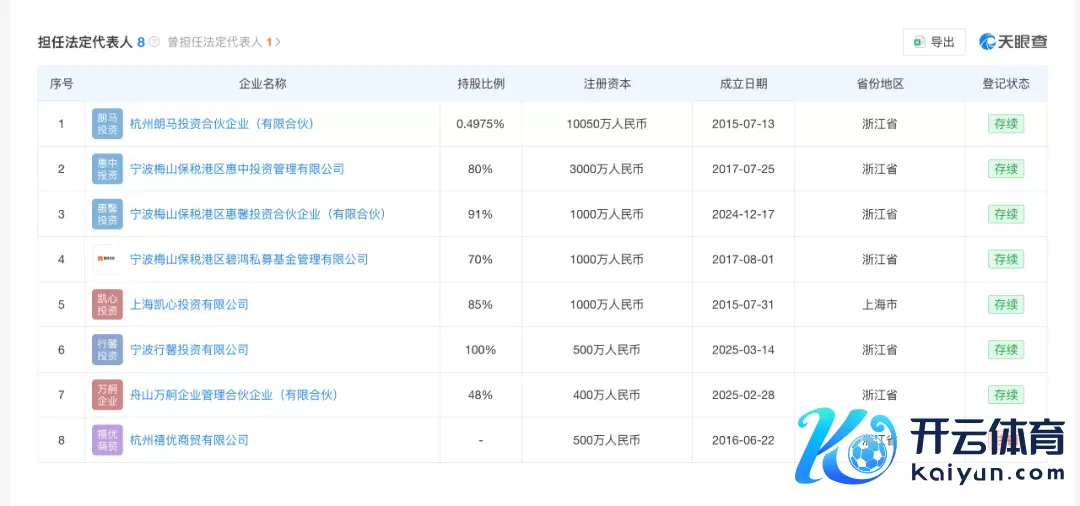
Task: Click the 存续 status tag in row 1
Action: click(1005, 124)
